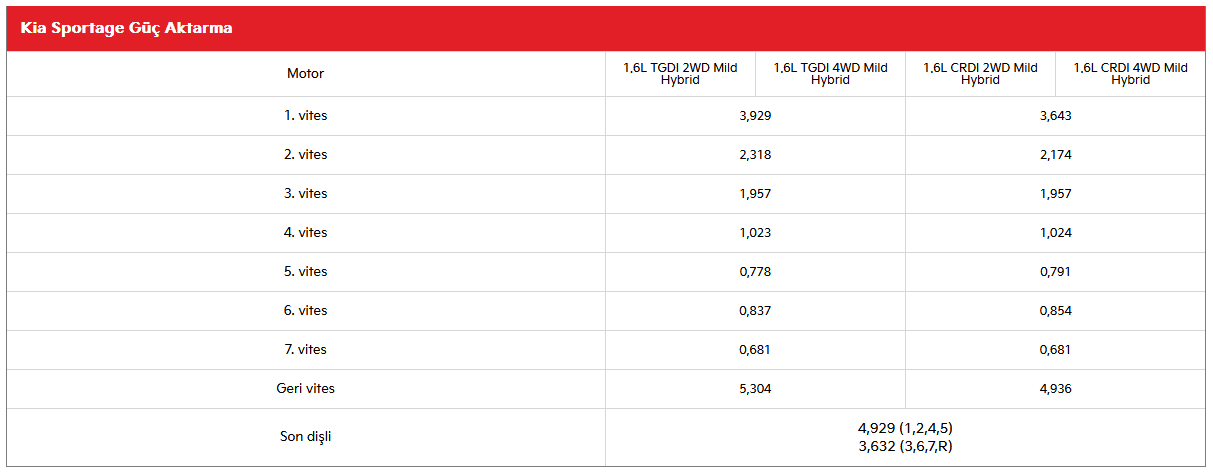
Task: Click 1,957 in the CRDI column
Action: [x=1055, y=194]
